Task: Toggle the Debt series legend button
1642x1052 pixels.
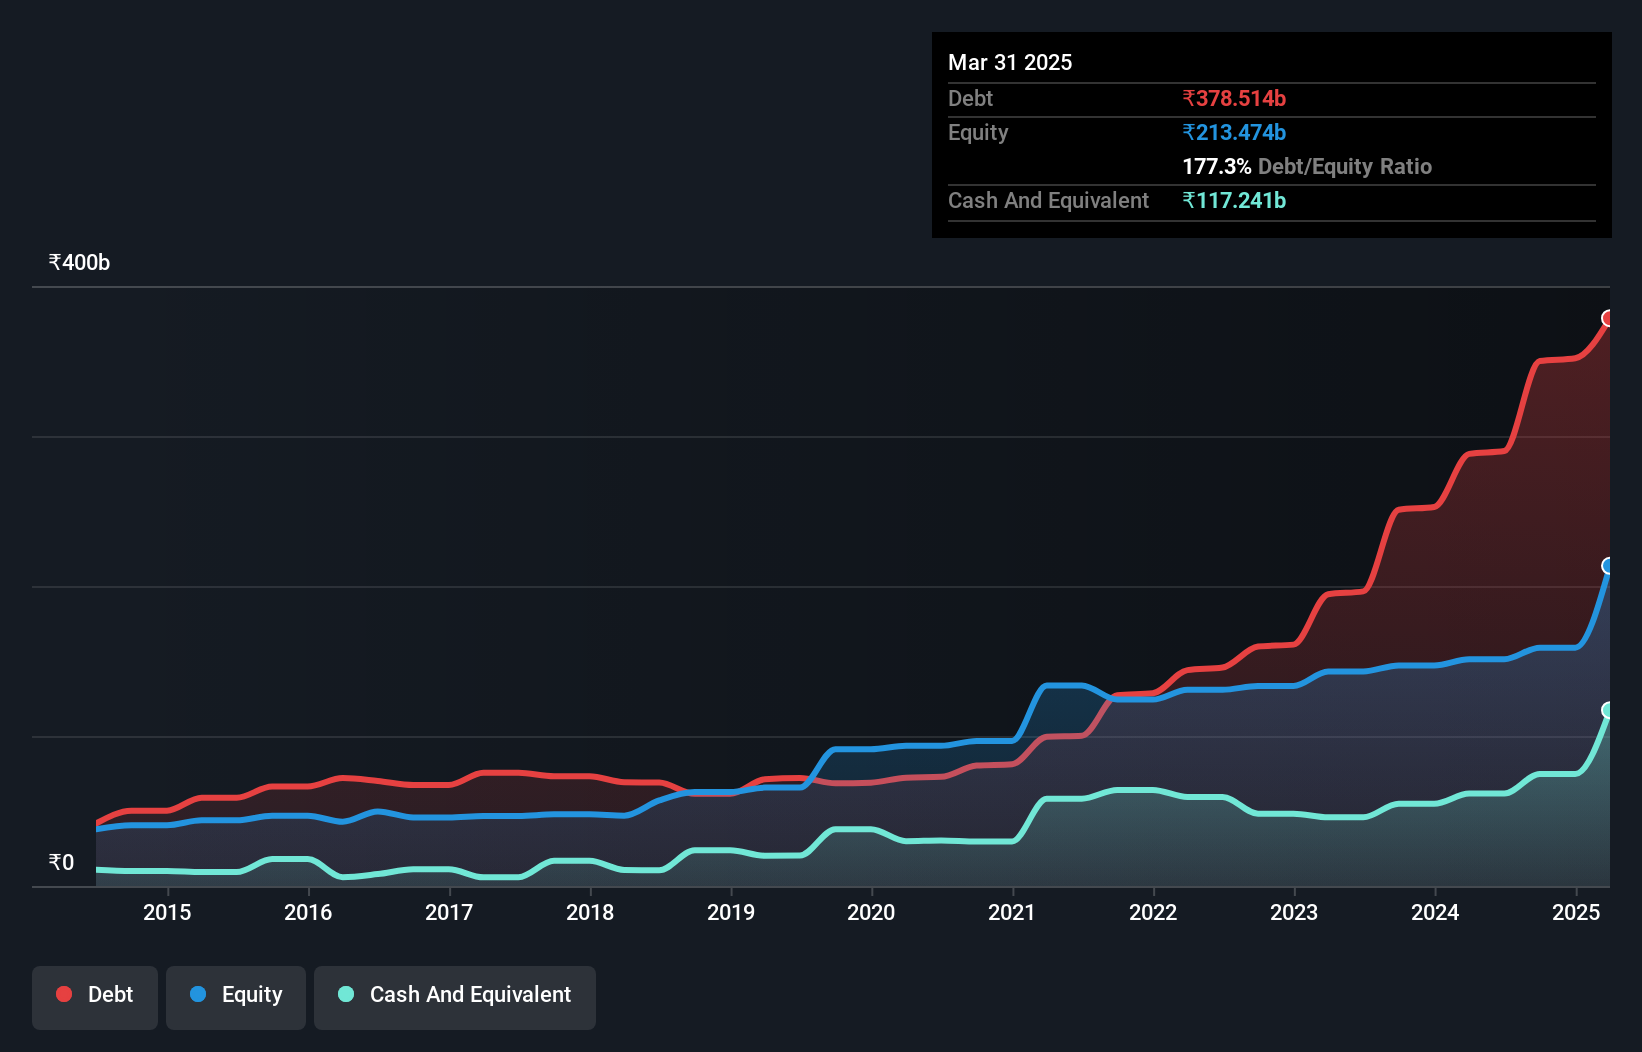Action: tap(95, 997)
